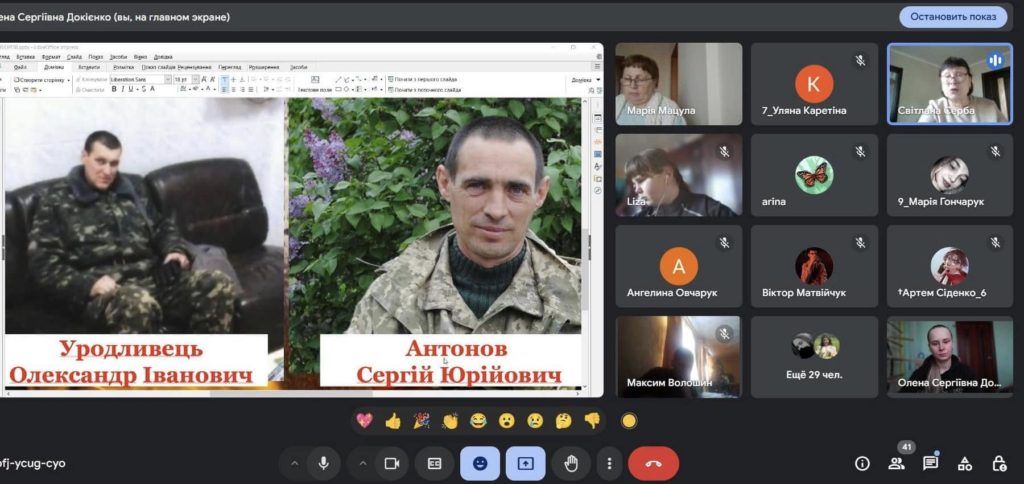
Task: Send thumbs up reaction
Action: pyautogui.click(x=393, y=421)
